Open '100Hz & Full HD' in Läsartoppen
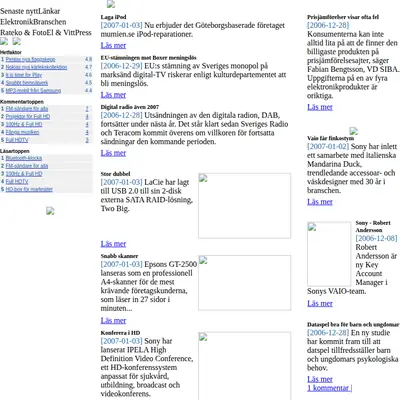 point(24,174)
